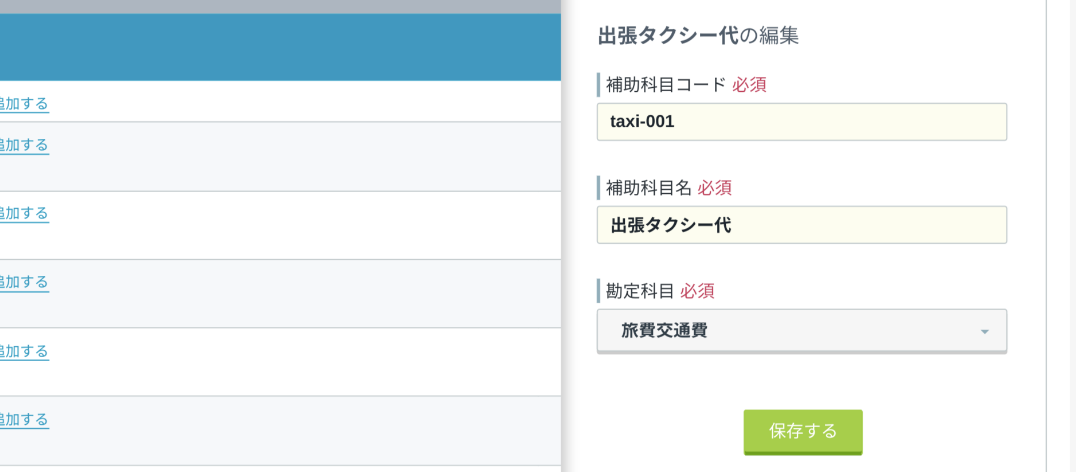Click the red 必須 marker beside 補助科目コード
This screenshot has height=472, width=1076.
749,85
